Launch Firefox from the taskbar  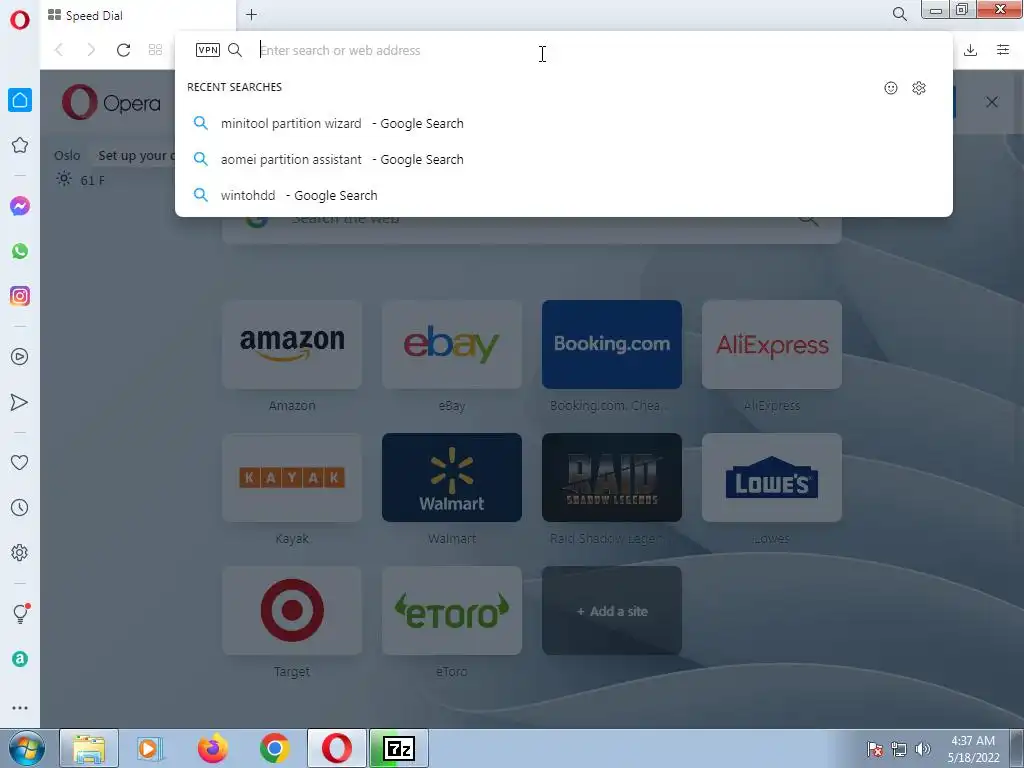[213, 748]
